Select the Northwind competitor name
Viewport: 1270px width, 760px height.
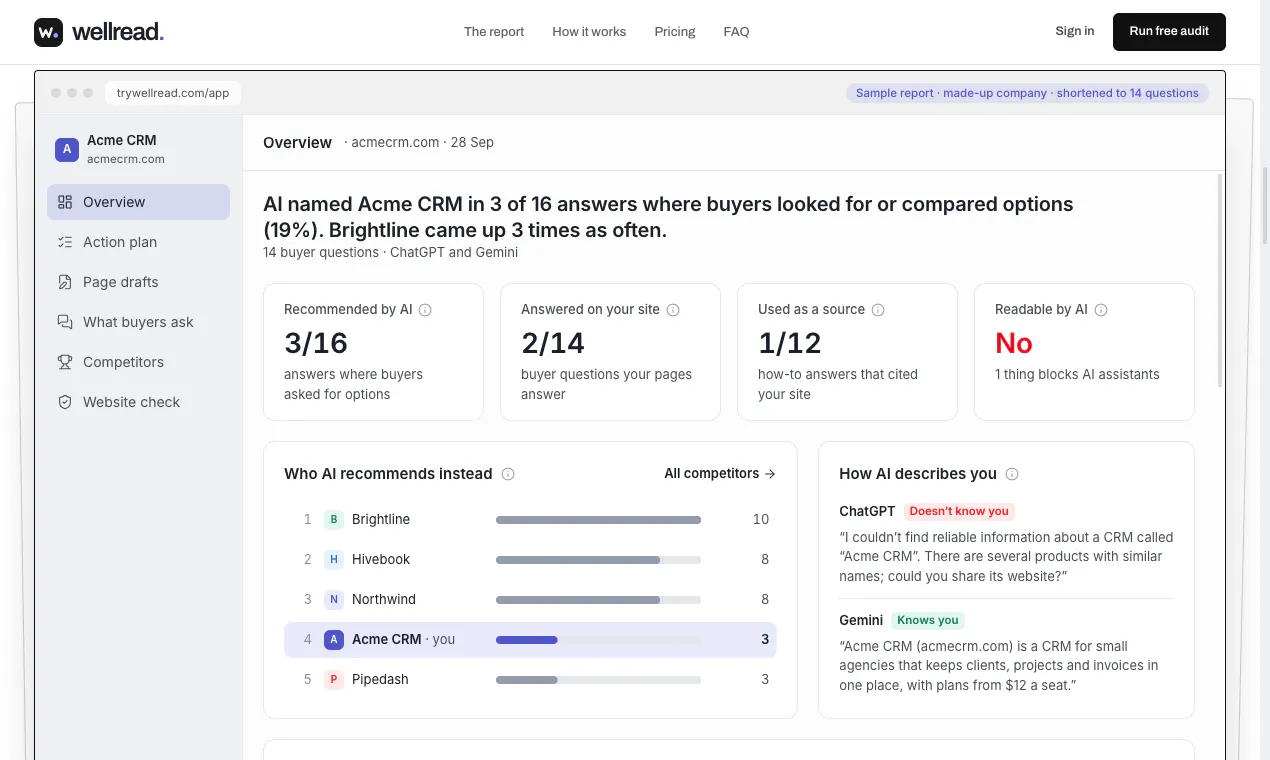coord(384,599)
